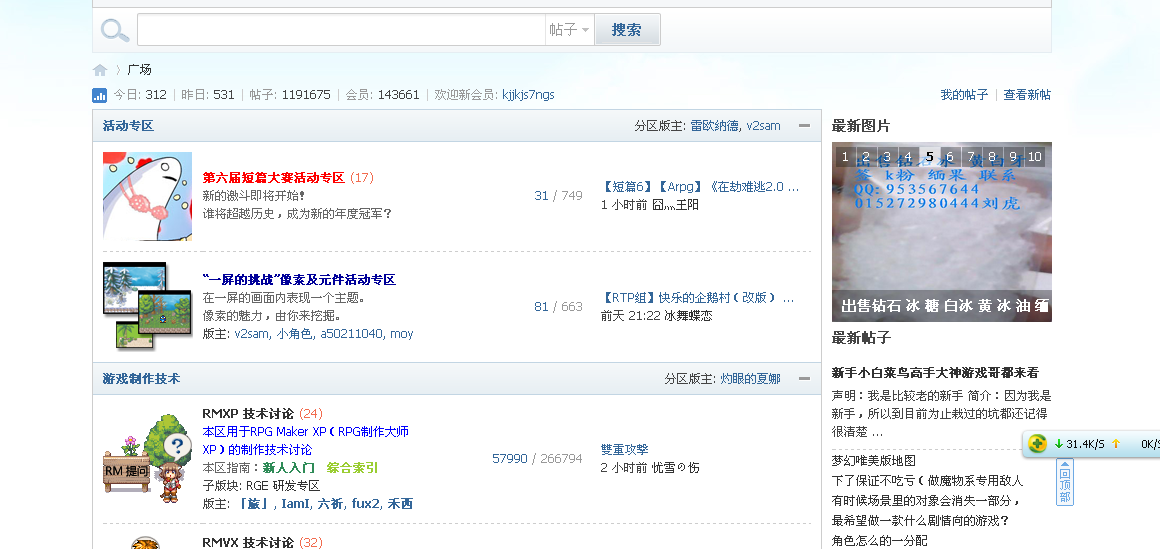Open latest post 【RTP组】快乐的企鹅村（改版）
1160x549 pixels.
(698, 298)
